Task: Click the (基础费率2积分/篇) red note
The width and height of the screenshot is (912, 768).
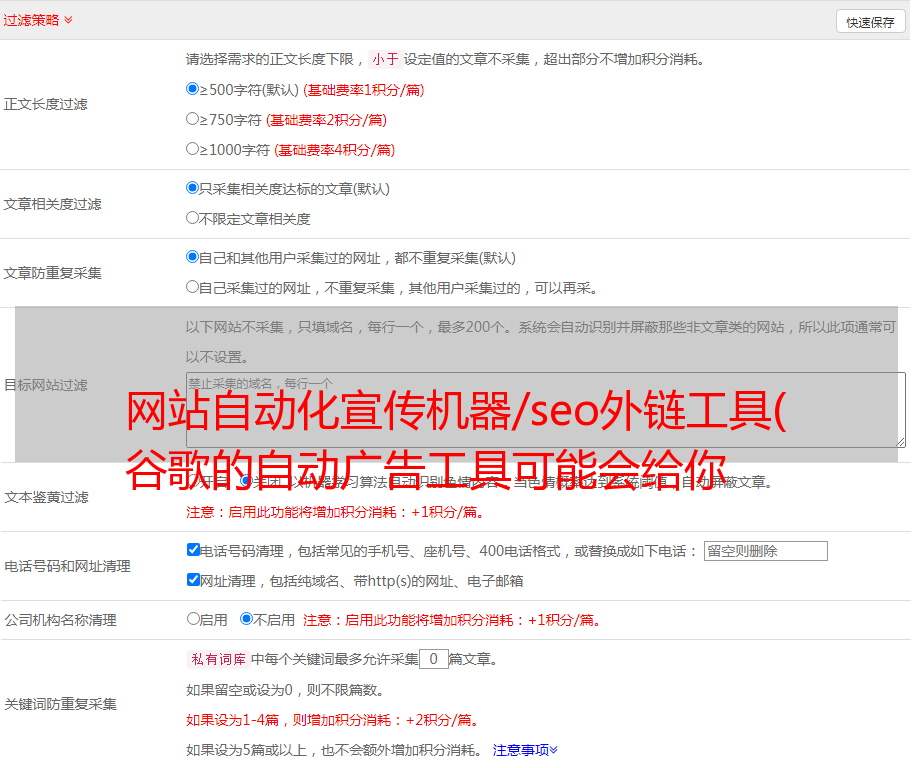Action: click(x=326, y=120)
